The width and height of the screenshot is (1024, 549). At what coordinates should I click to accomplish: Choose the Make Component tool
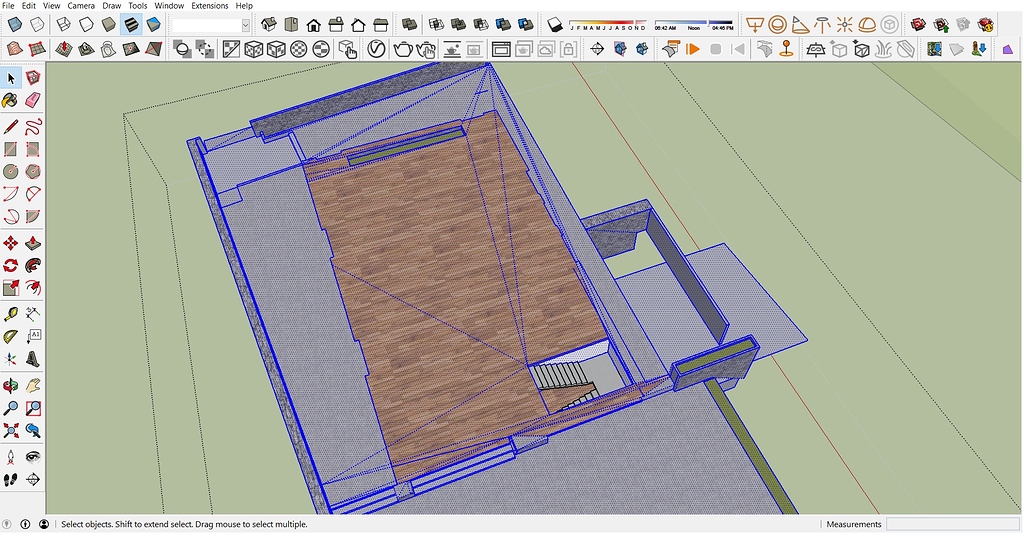pyautogui.click(x=33, y=78)
